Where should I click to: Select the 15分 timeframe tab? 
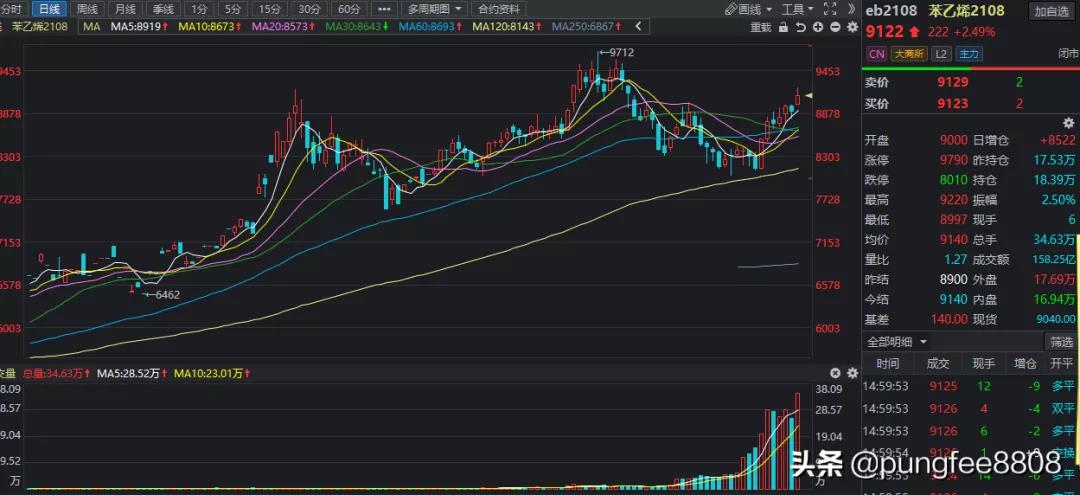[x=269, y=9]
